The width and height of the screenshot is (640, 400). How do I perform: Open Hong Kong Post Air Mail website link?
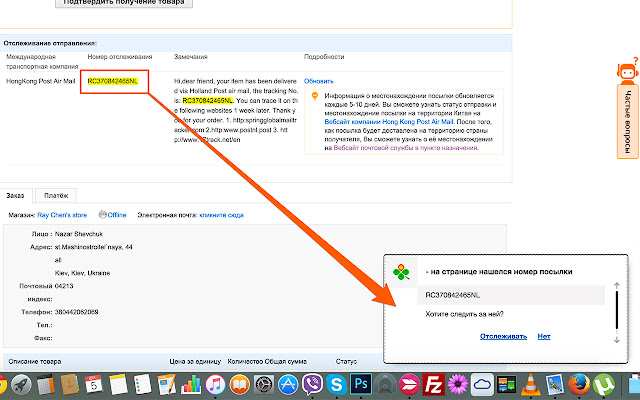[x=389, y=122]
